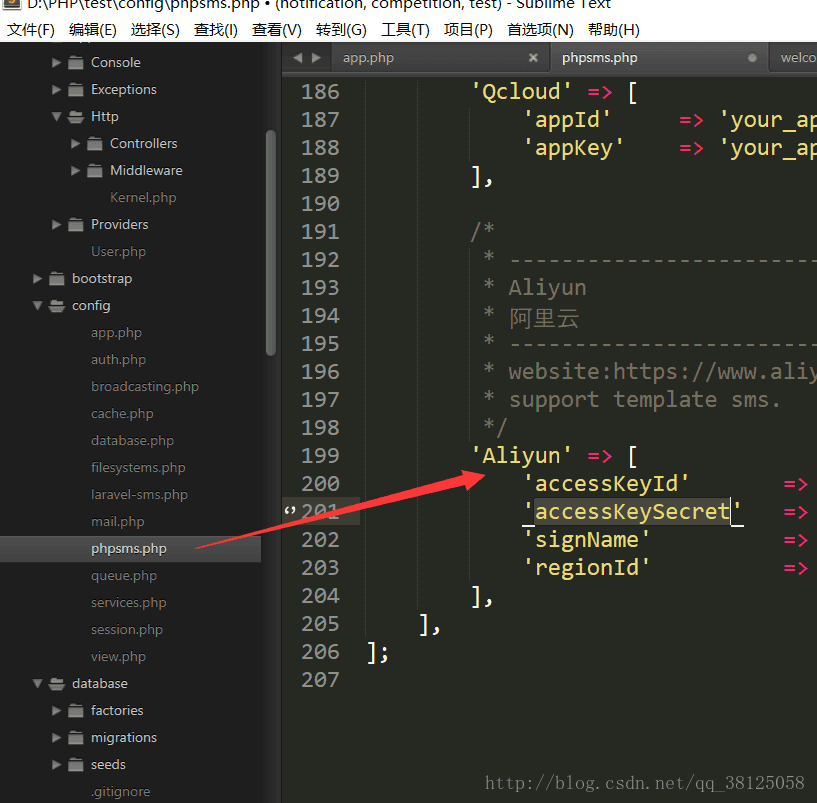Collapse the database folder arrow
This screenshot has width=817, height=803.
(x=38, y=684)
